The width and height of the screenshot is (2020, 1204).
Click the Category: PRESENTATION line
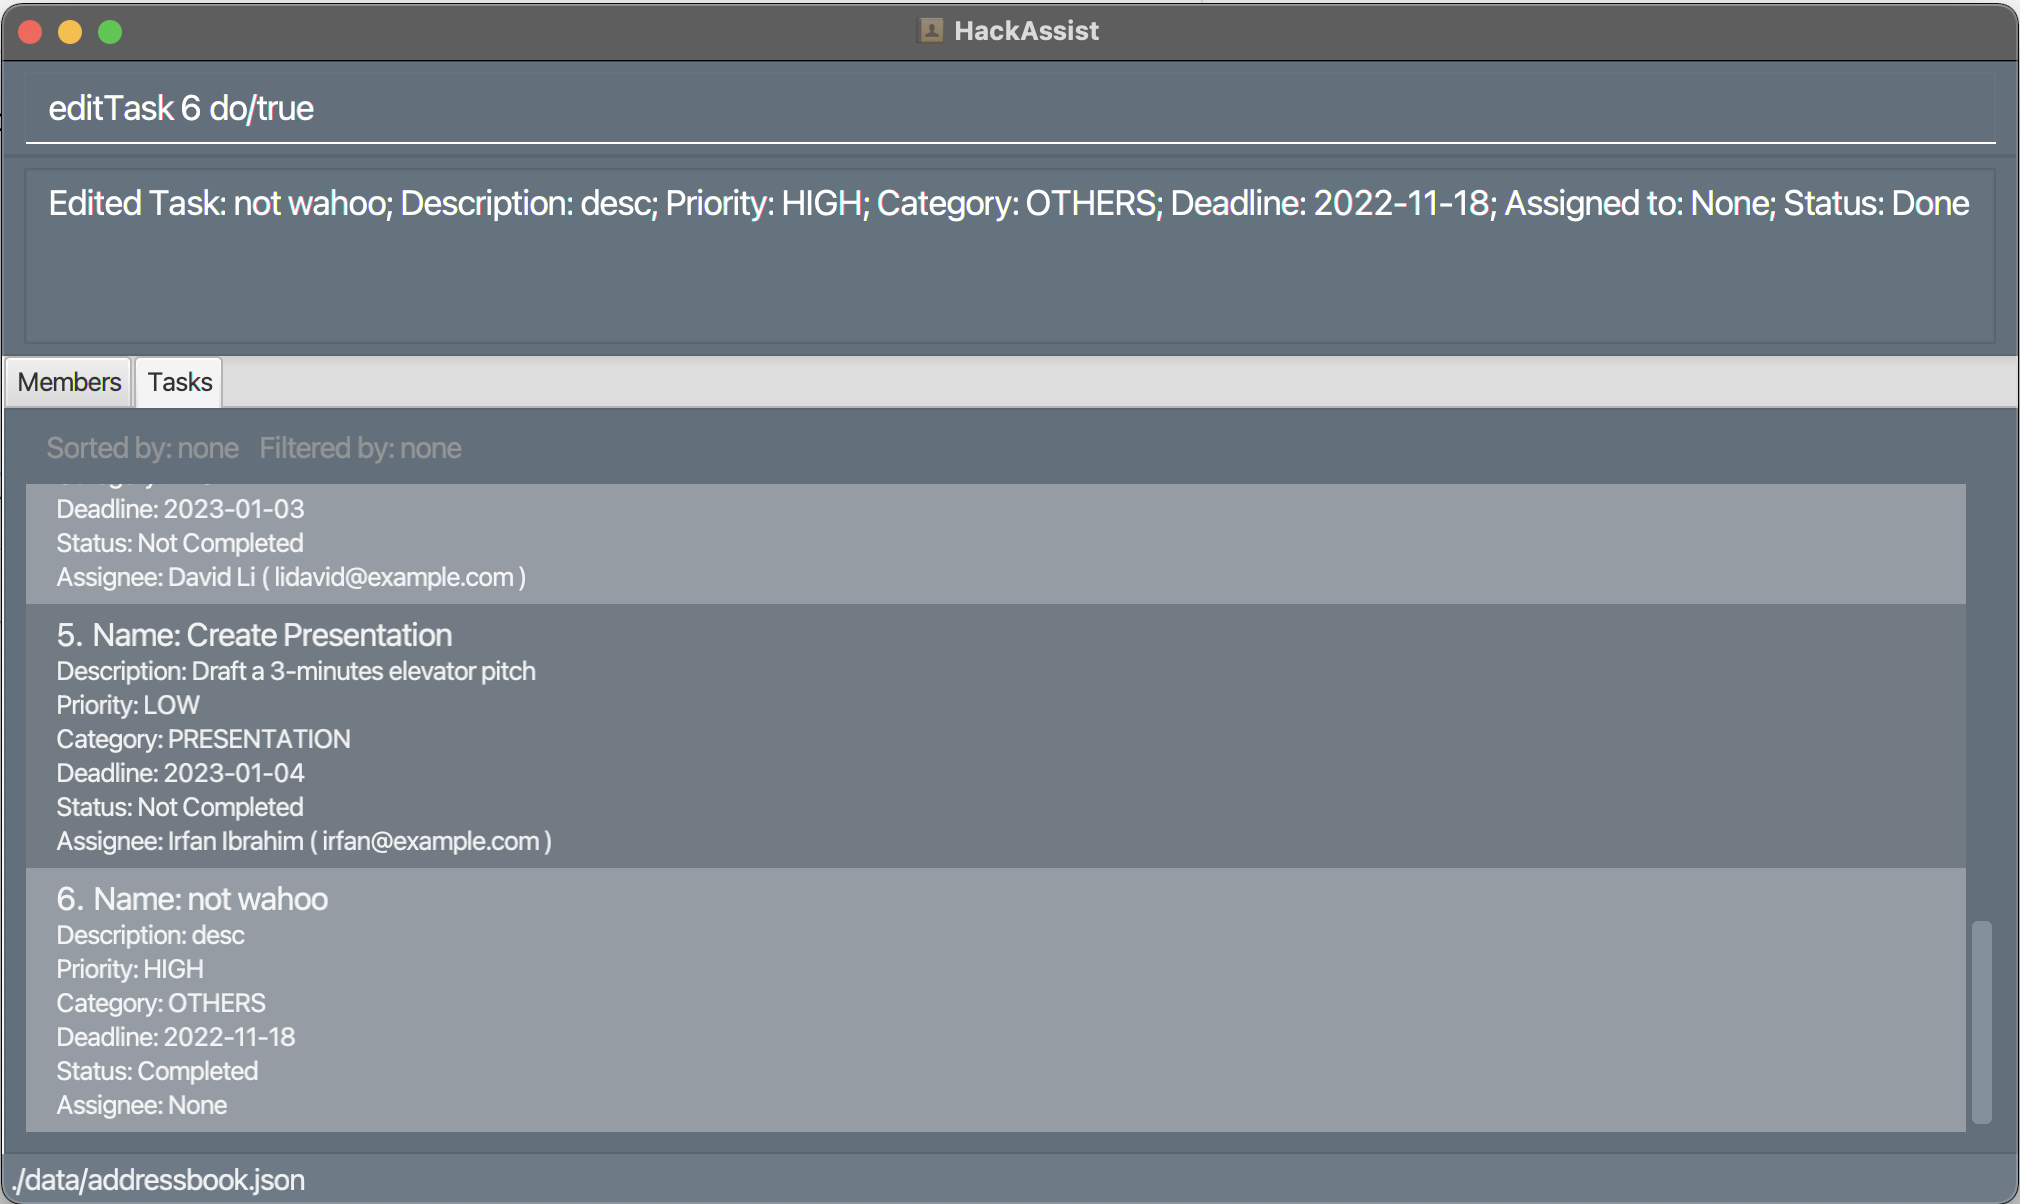[203, 739]
